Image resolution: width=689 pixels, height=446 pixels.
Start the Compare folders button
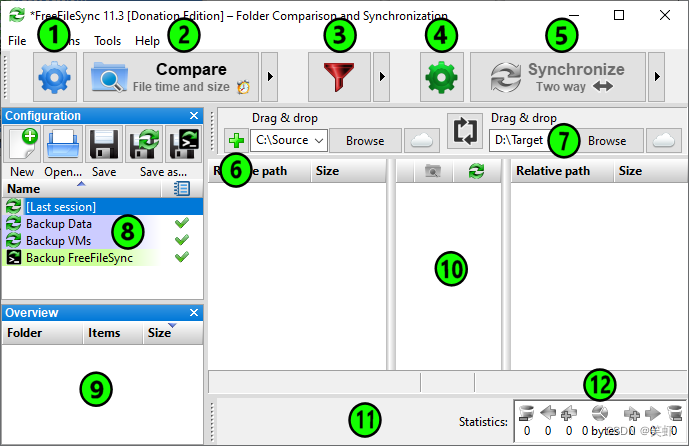(171, 77)
